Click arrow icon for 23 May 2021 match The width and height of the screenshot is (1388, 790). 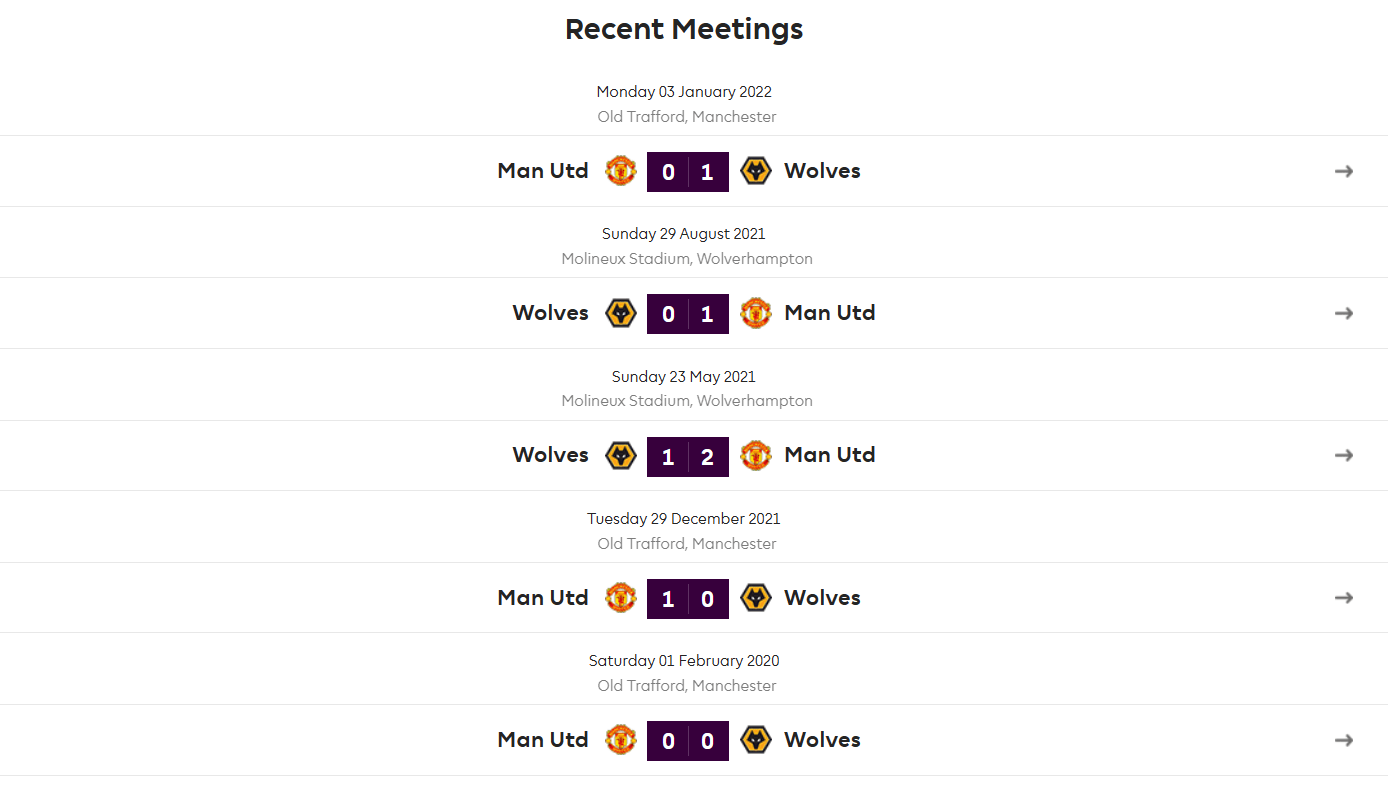pos(1344,455)
